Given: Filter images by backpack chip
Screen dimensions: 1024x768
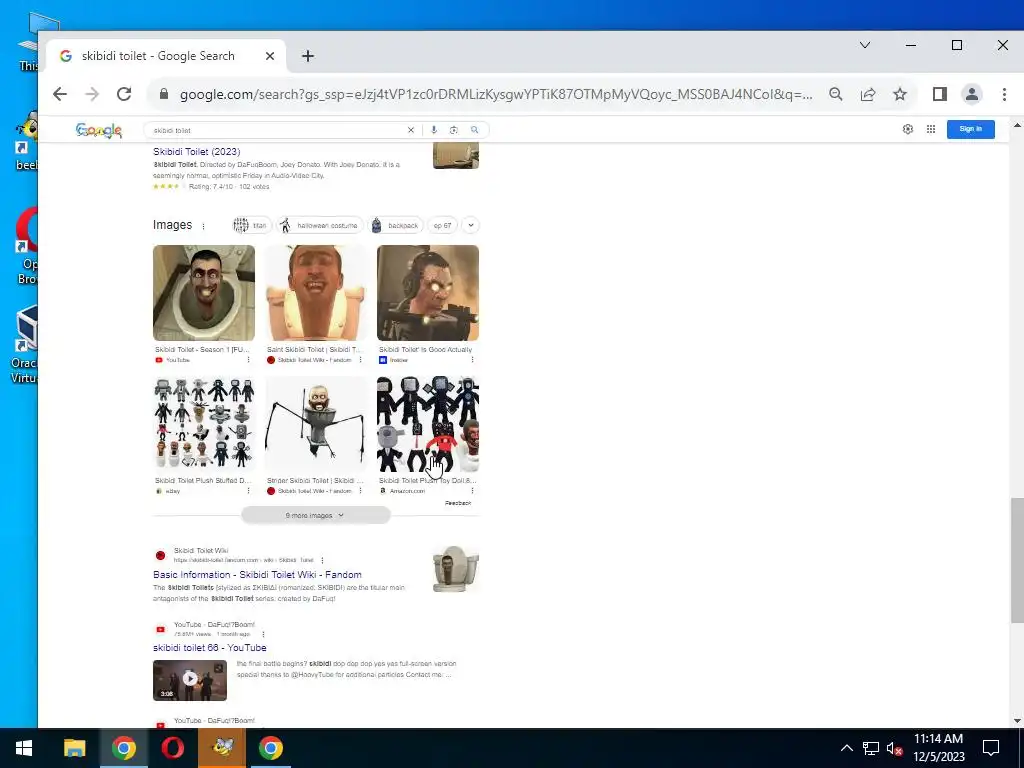Looking at the screenshot, I should click(x=395, y=225).
